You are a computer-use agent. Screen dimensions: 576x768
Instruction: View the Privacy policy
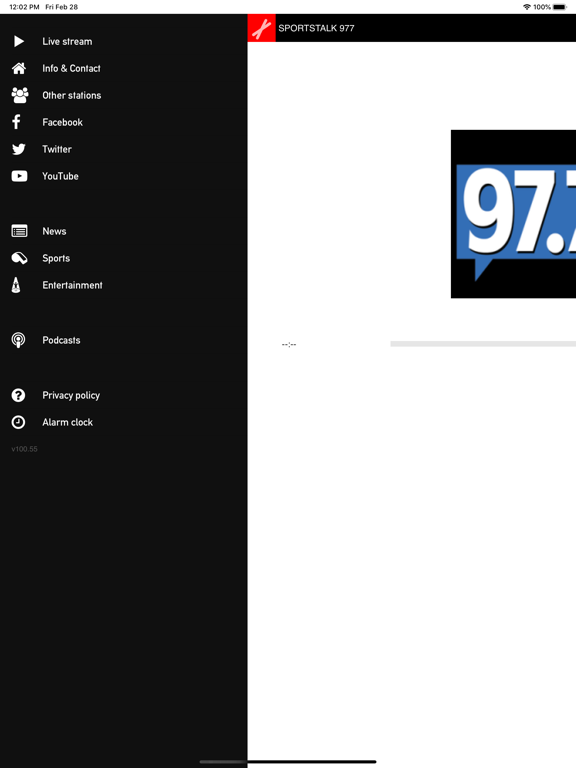(x=71, y=395)
